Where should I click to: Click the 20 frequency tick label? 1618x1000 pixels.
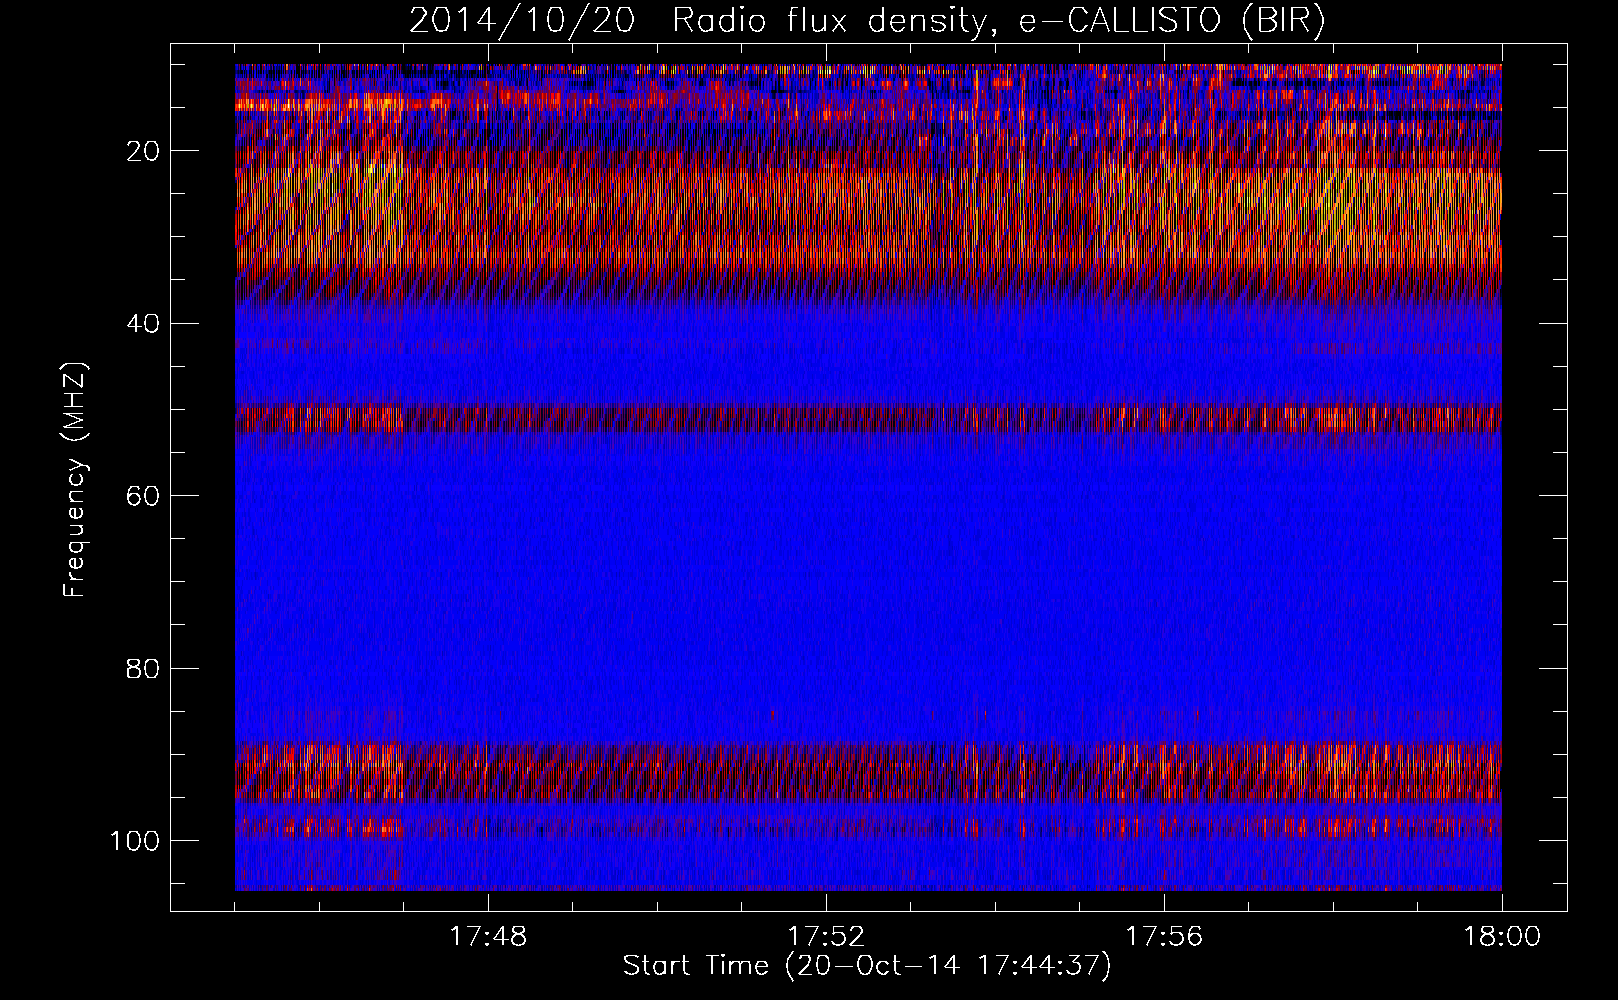tap(144, 151)
